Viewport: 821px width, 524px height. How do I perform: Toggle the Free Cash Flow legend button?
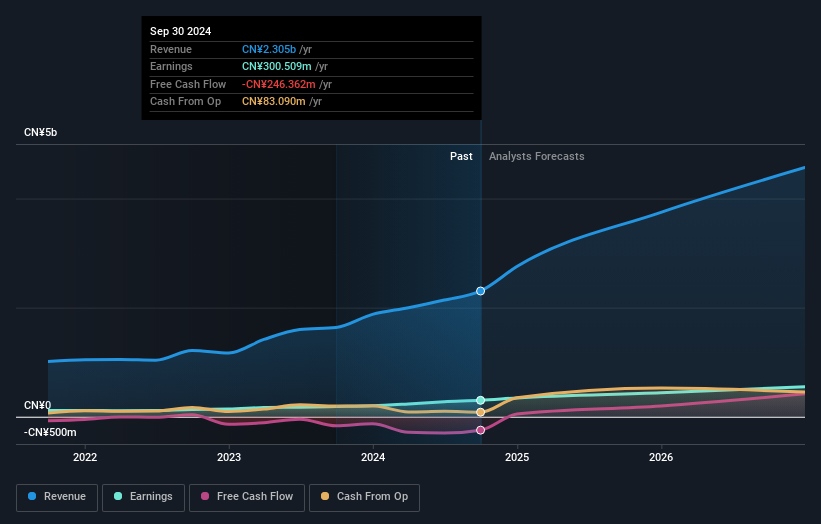[247, 497]
